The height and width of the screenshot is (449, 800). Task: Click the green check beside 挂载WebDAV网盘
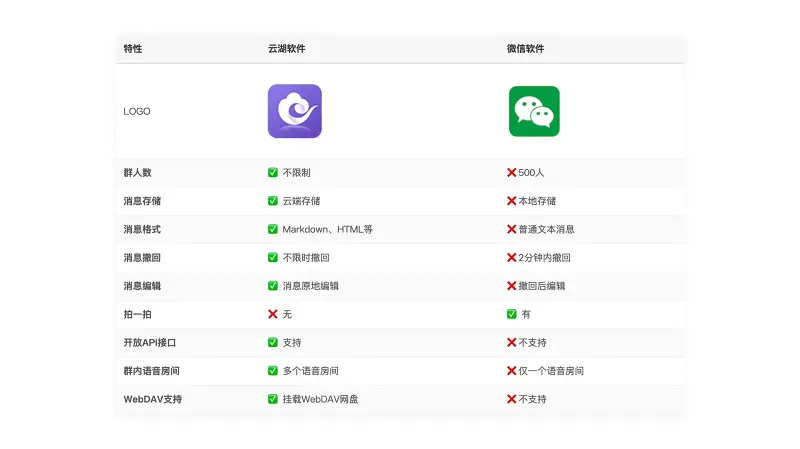pyautogui.click(x=273, y=399)
